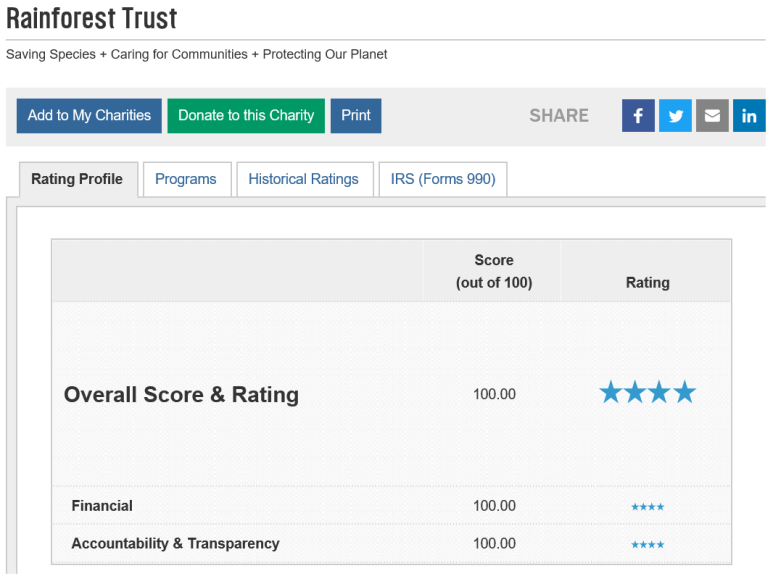
Task: Add Rainforest Trust to My Charities
Action: point(89,115)
